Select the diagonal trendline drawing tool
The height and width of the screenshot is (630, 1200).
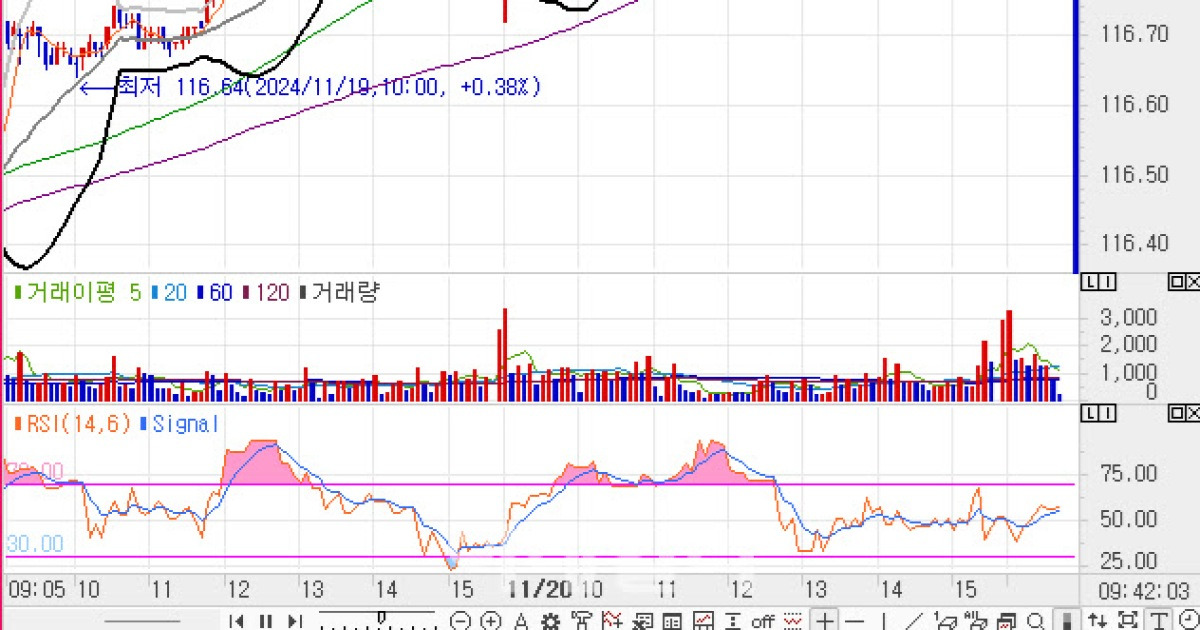(x=915, y=620)
